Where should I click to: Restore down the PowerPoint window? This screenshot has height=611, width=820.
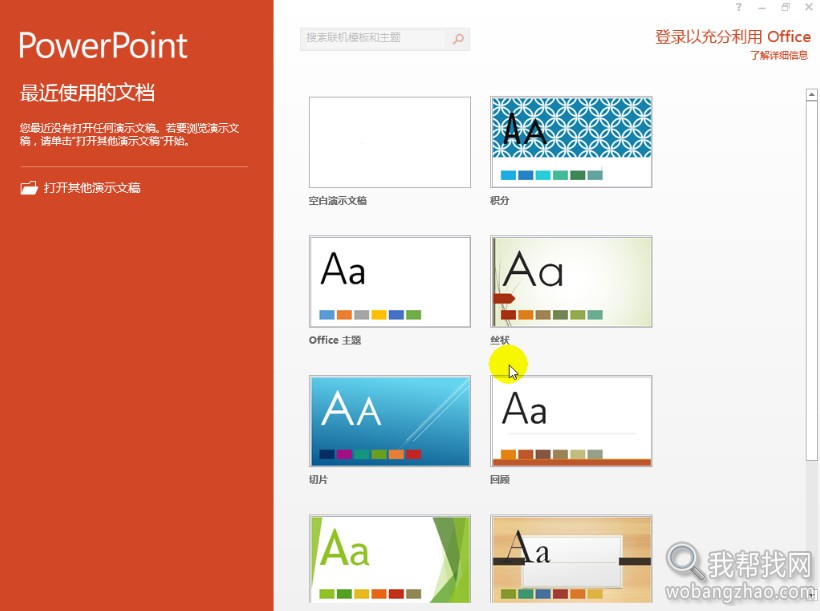click(785, 7)
